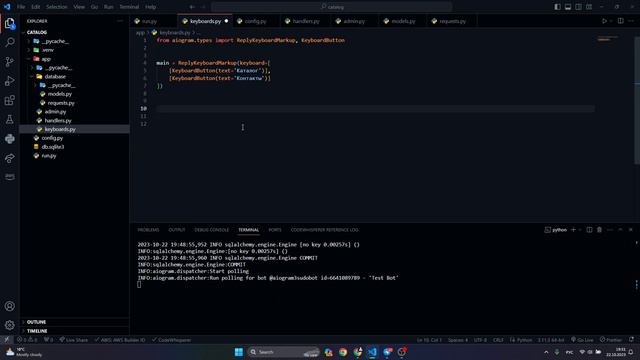The width and height of the screenshot is (640, 360).
Task: Place cursor on empty line 10 in editor
Action: click(375, 109)
